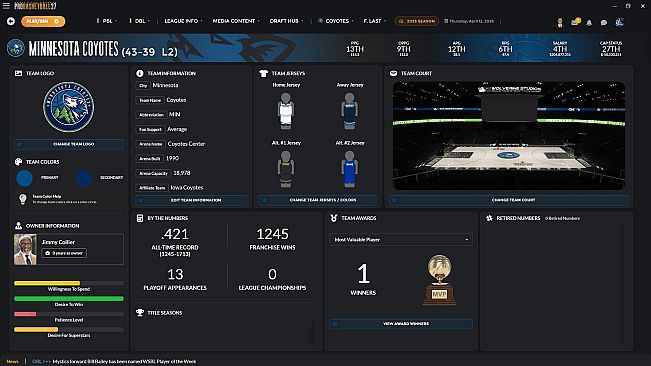This screenshot has width=651, height=366.
Task: Click the orange Play/Sim button
Action: (43, 21)
